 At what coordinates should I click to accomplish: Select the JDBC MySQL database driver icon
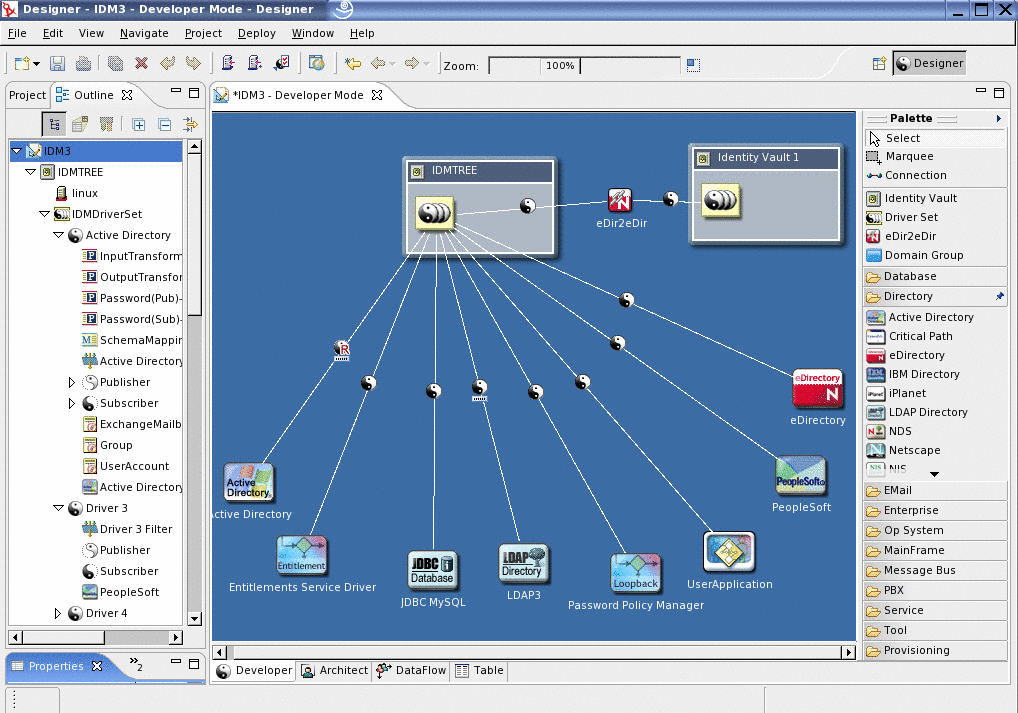click(x=432, y=569)
